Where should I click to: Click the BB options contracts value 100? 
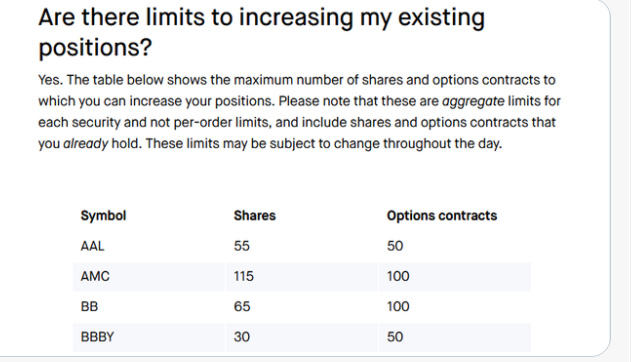click(398, 307)
